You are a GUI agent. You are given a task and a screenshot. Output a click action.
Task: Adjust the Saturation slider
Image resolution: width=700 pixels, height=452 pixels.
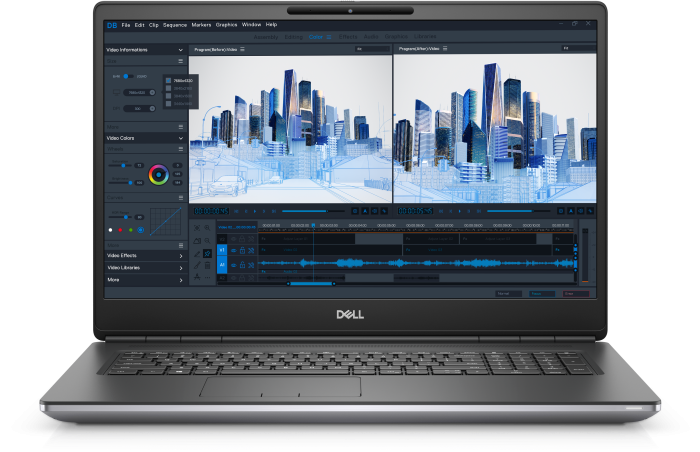[x=120, y=166]
